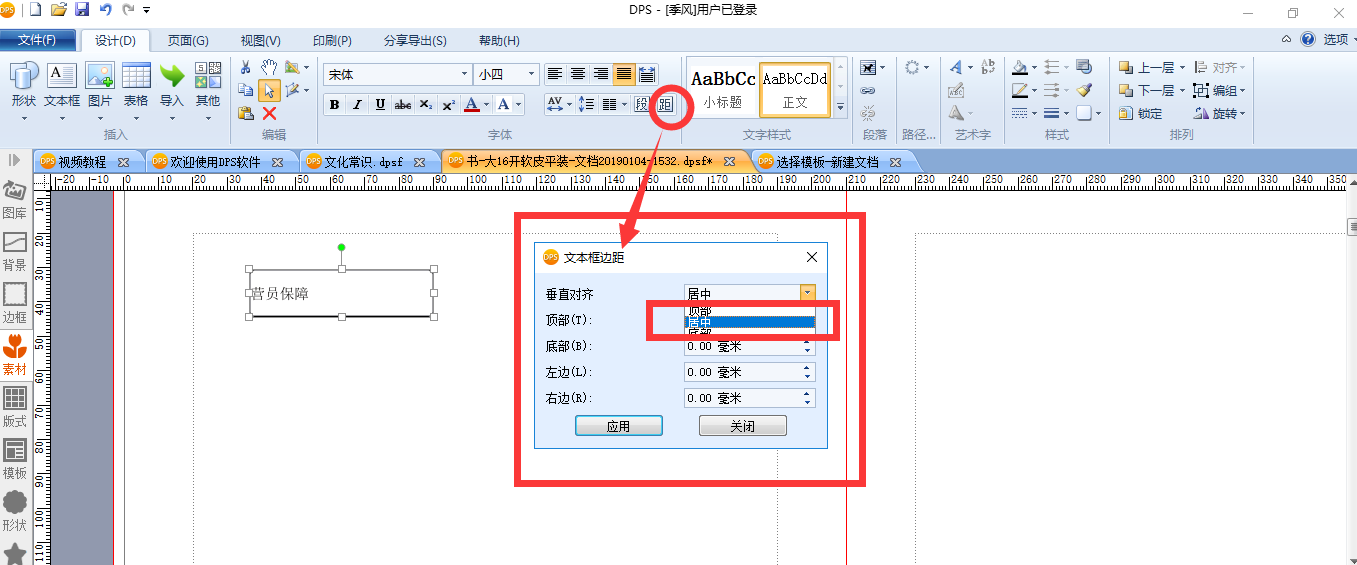This screenshot has width=1357, height=565.
Task: Click the character spacing AV icon
Action: [555, 104]
